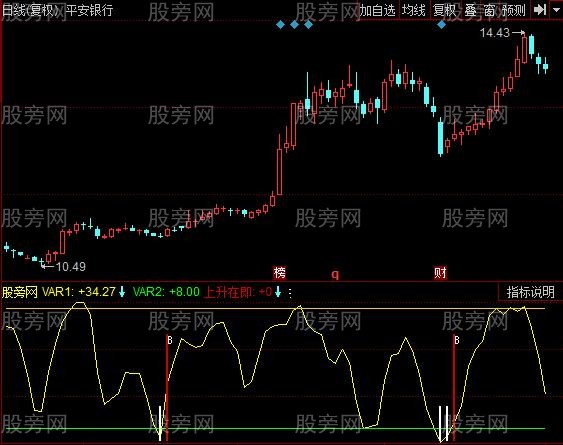563x445 pixels.
Task: Click the yellow upper threshold line in indicator
Action: pyautogui.click(x=275, y=308)
